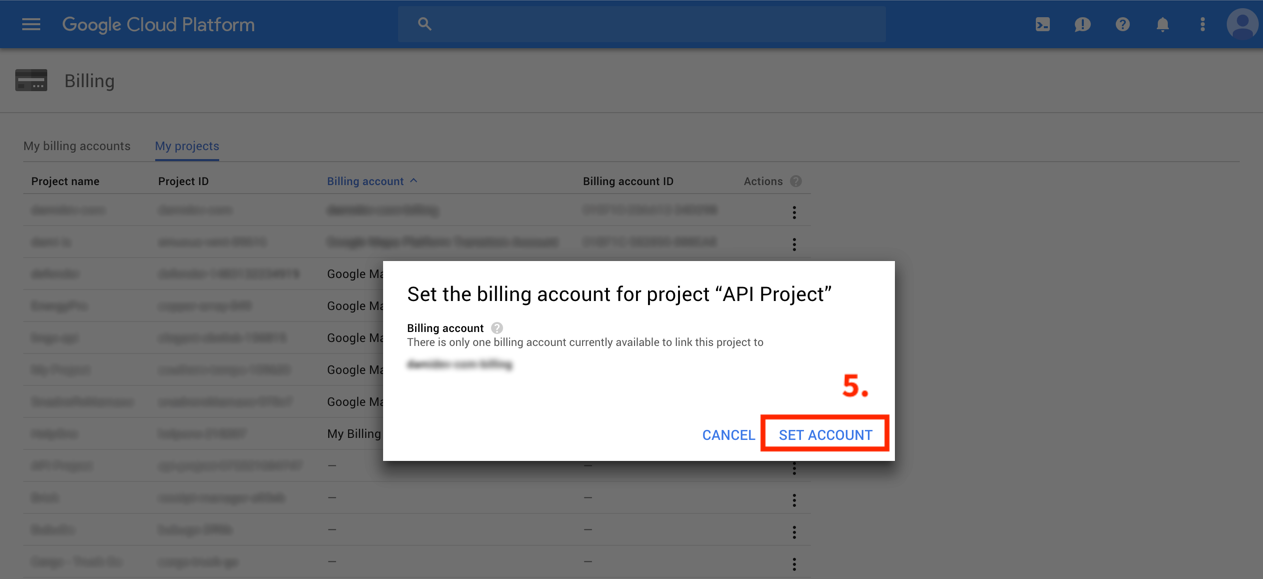Open the vertical-dots options menu in the header
Screen dimensions: 1263x579
[x=1202, y=24]
